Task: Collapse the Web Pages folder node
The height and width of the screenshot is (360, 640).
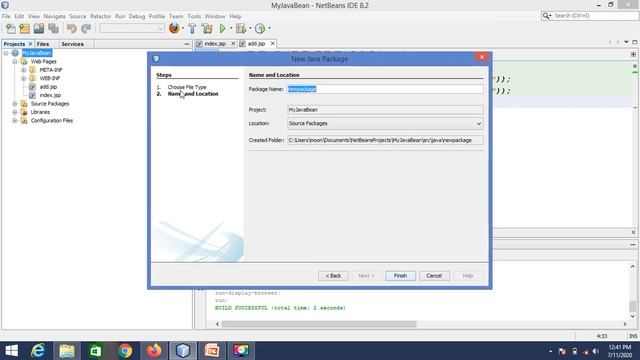Action: pyautogui.click(x=15, y=62)
